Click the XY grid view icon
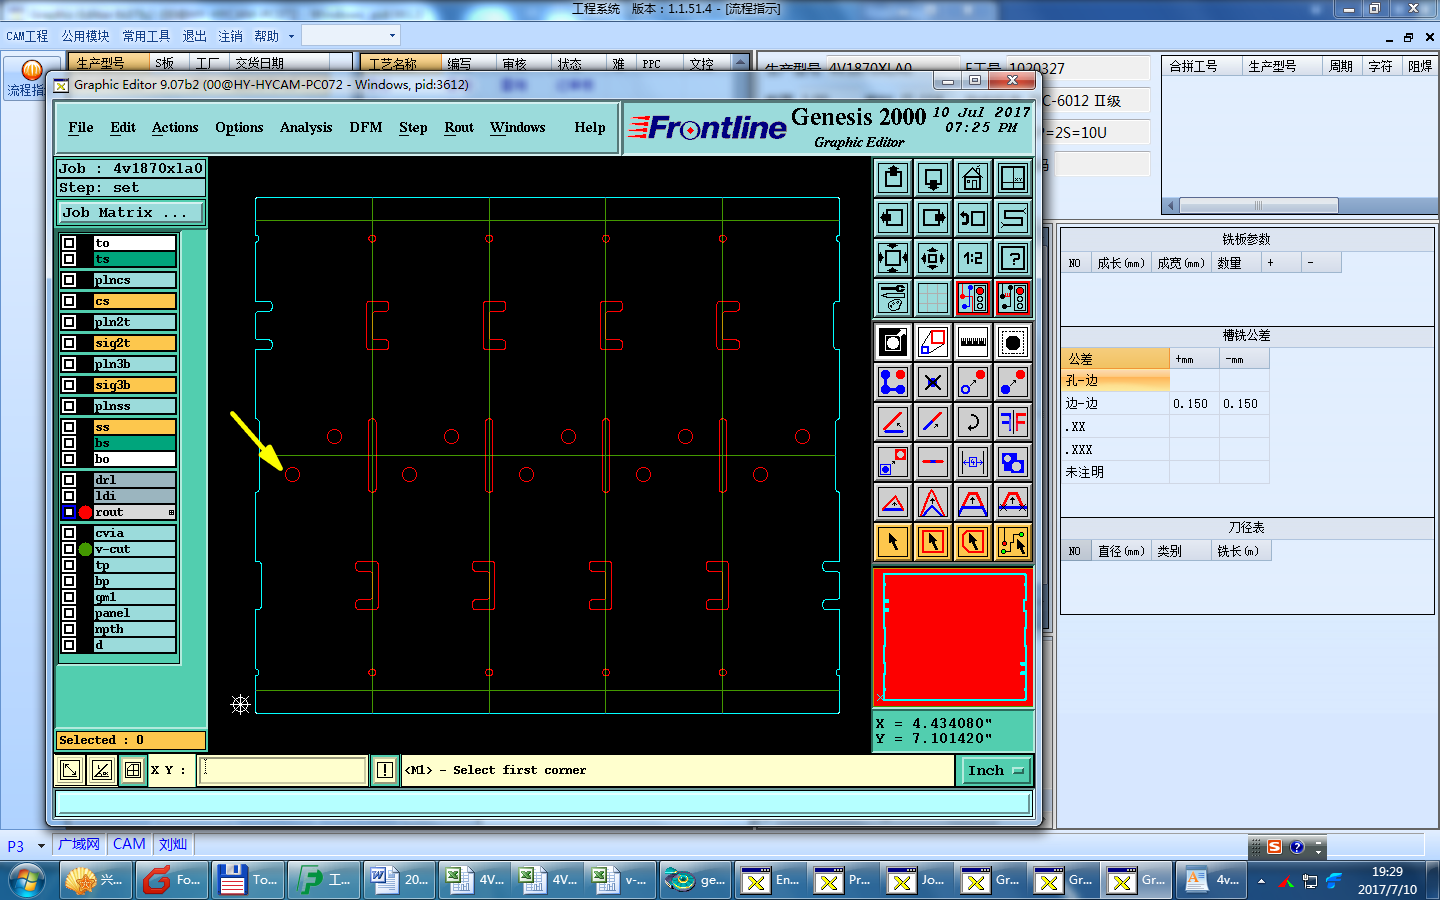Screen dimensions: 1440x900 (x=1013, y=178)
